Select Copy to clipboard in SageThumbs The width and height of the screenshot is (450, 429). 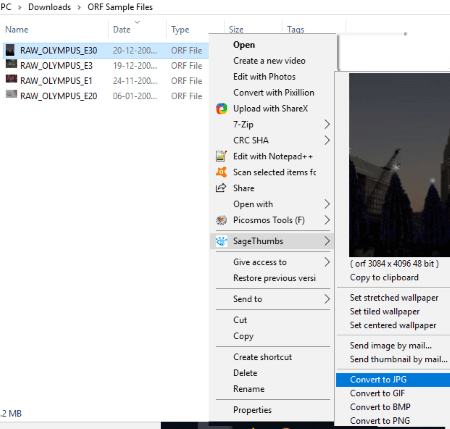pyautogui.click(x=384, y=277)
